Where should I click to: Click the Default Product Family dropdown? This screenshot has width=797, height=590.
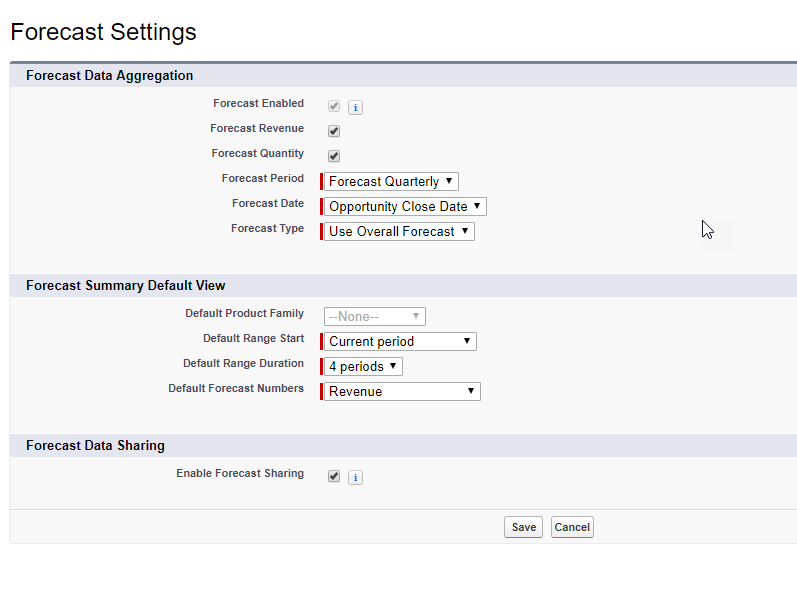click(375, 316)
